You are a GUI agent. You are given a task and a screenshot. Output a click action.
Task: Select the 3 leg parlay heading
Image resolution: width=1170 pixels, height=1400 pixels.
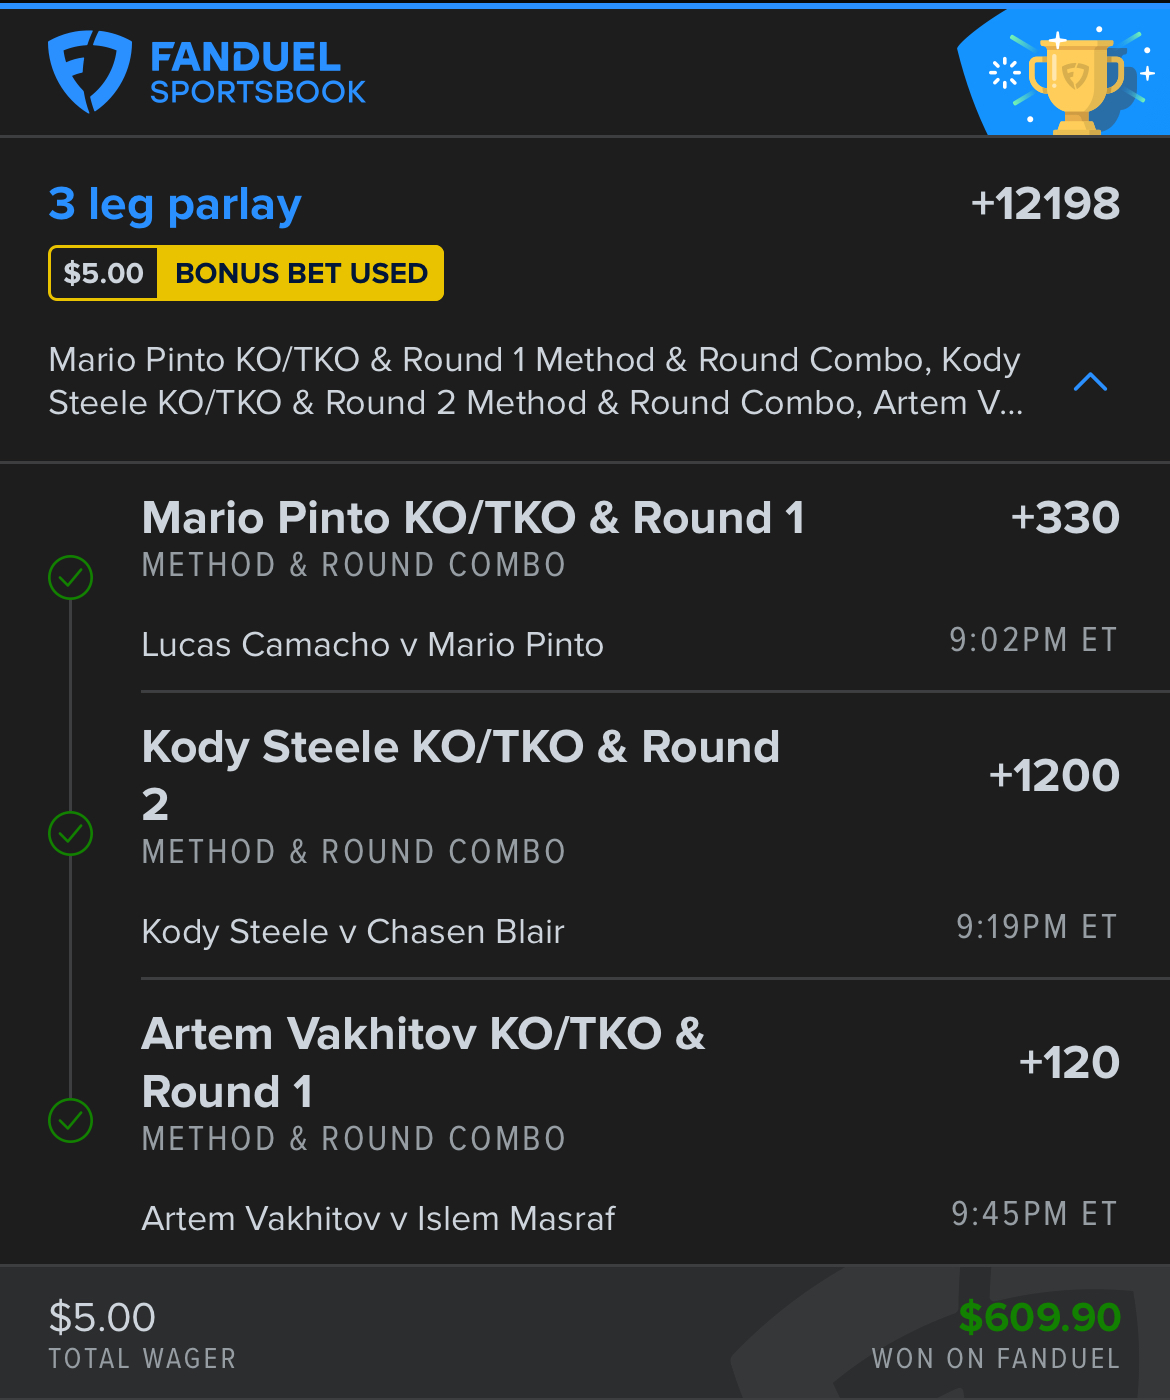tap(175, 205)
